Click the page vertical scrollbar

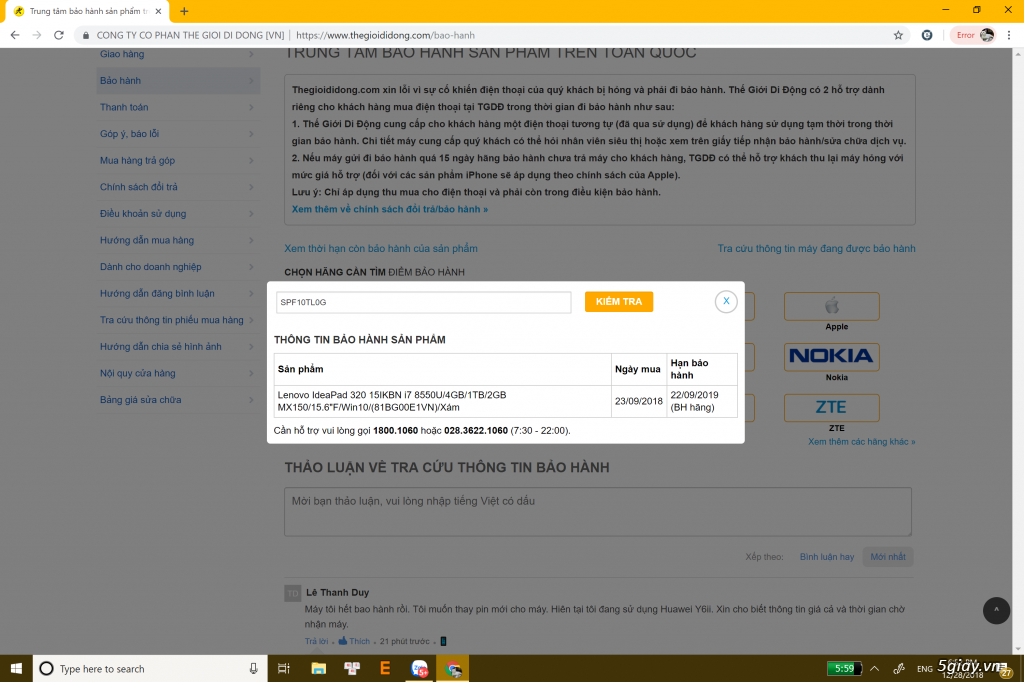[1018, 351]
